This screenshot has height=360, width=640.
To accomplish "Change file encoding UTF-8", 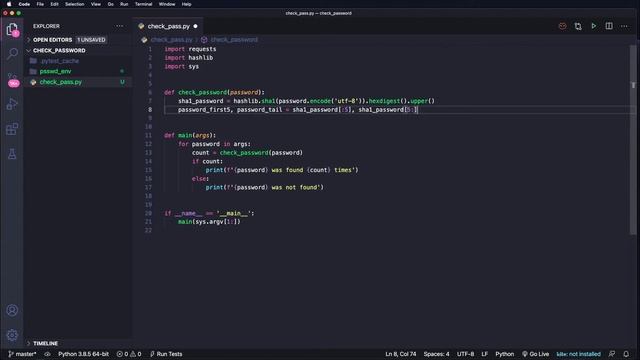I will pos(465,354).
